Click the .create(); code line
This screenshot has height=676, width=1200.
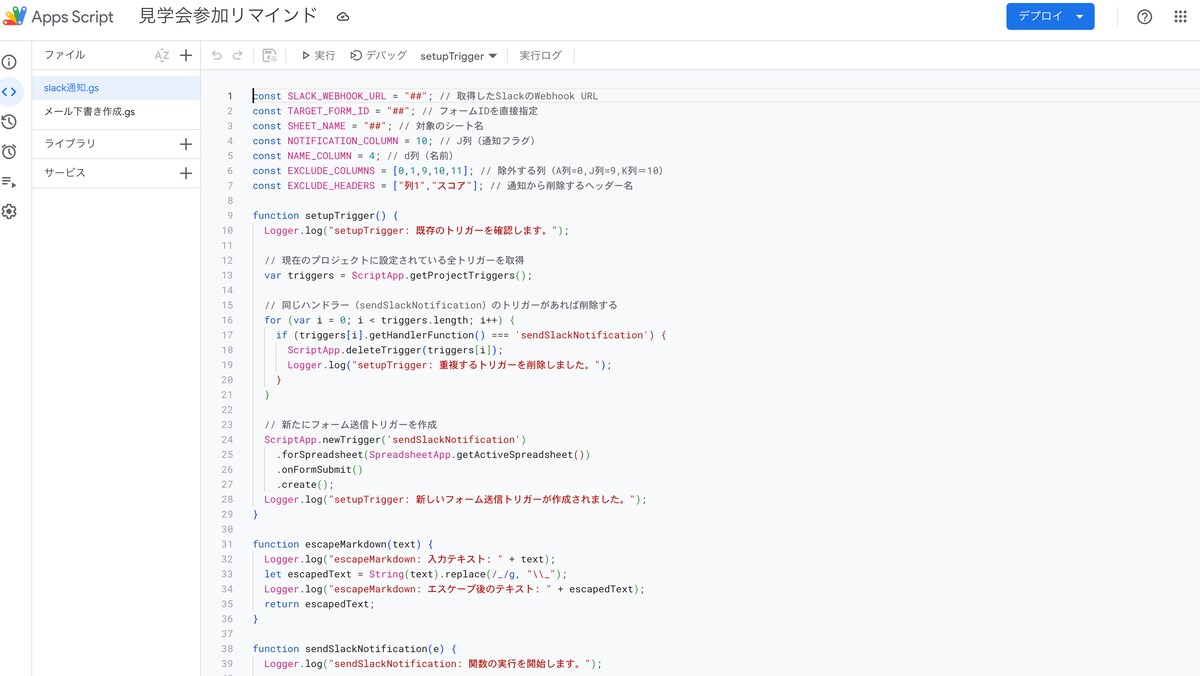tap(305, 485)
